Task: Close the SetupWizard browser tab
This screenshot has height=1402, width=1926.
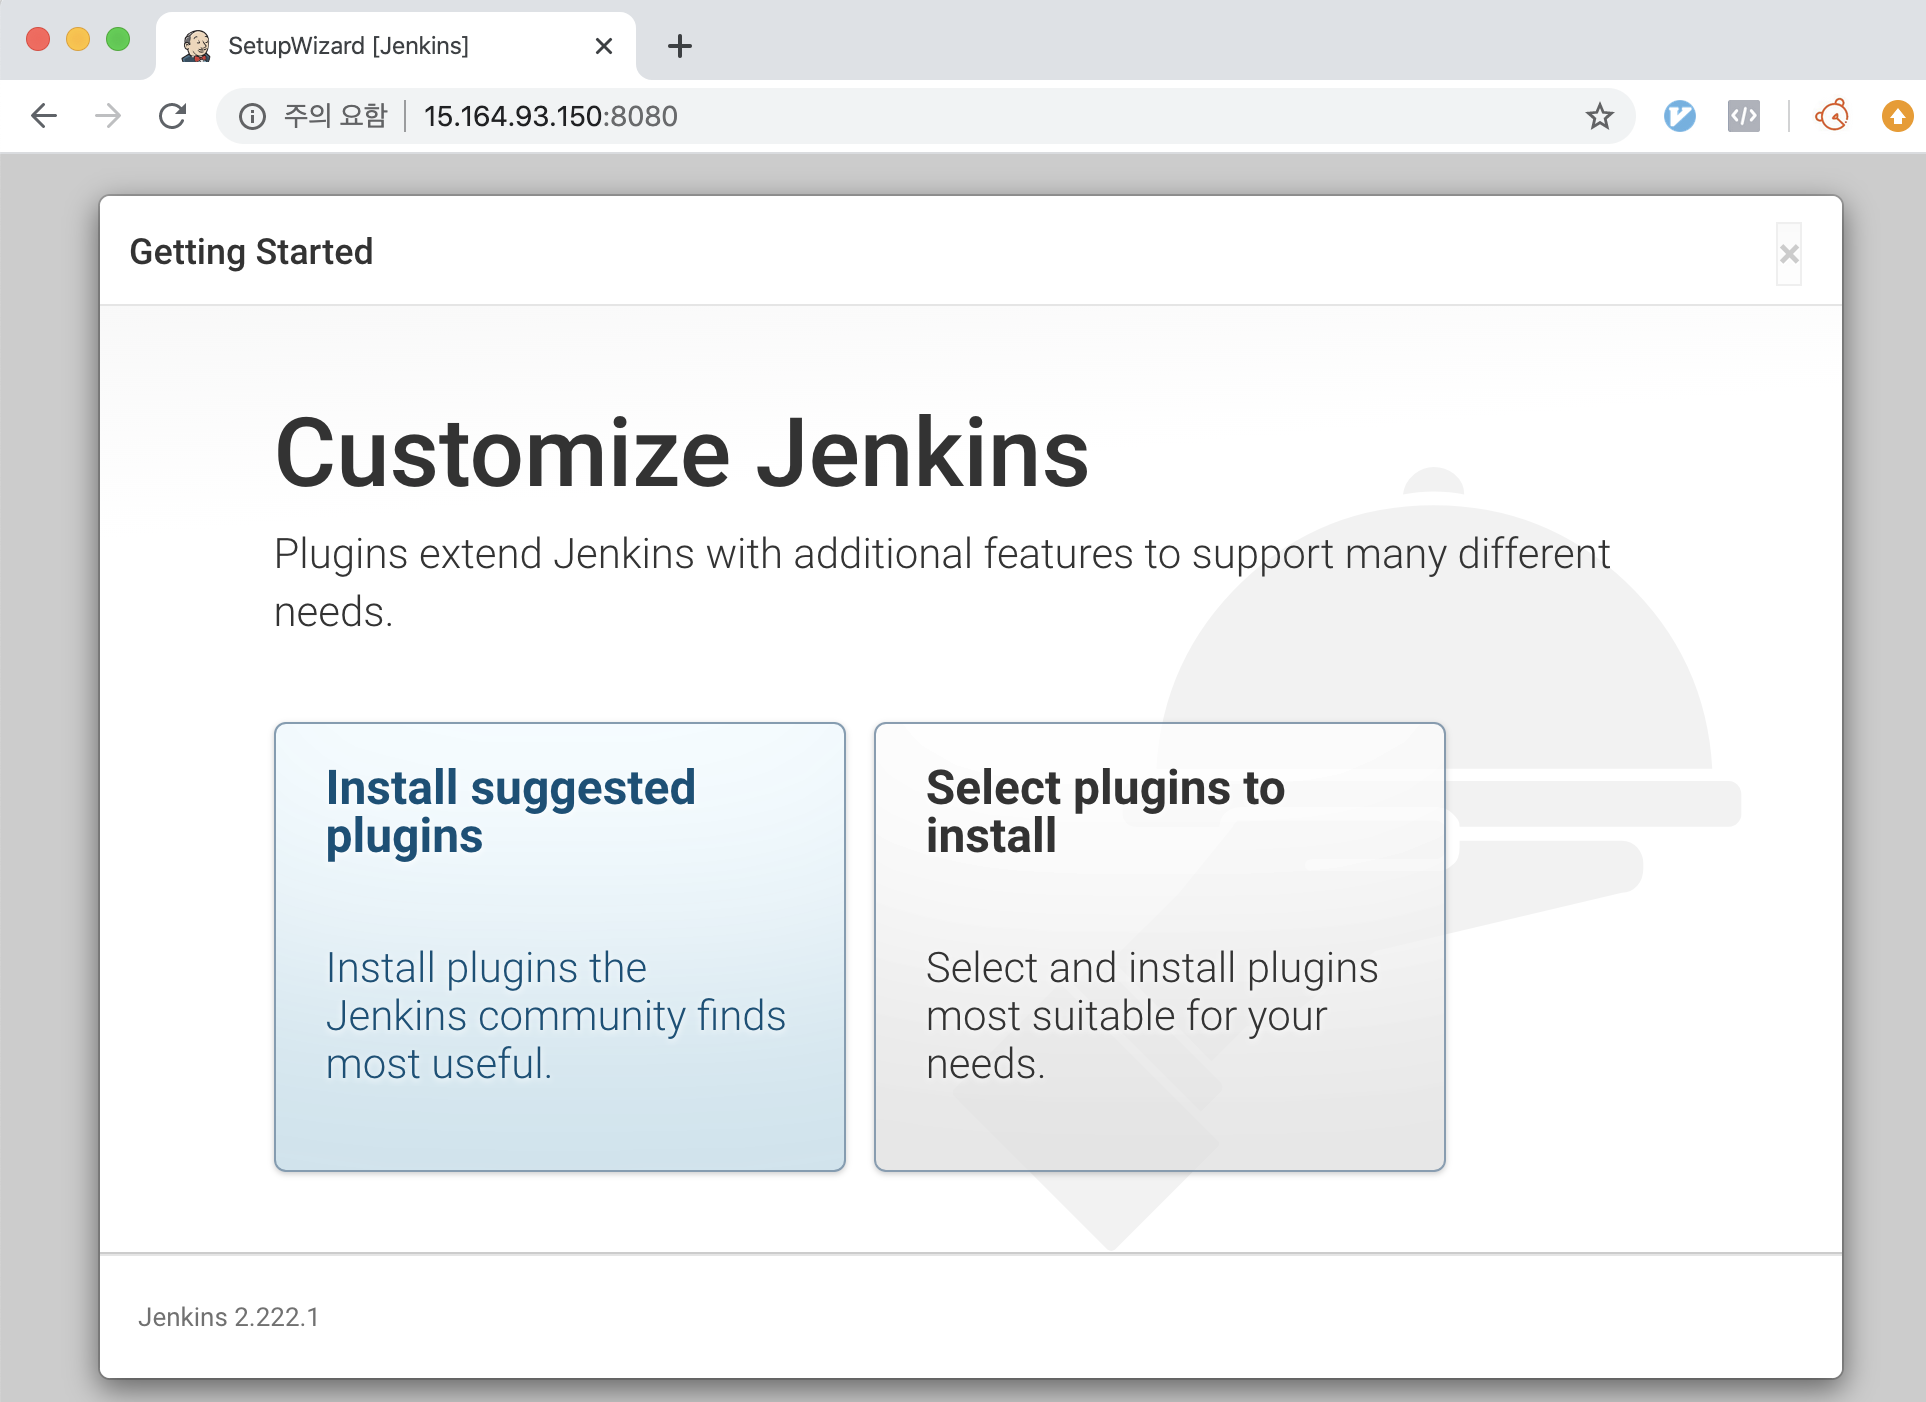Action: click(x=603, y=46)
